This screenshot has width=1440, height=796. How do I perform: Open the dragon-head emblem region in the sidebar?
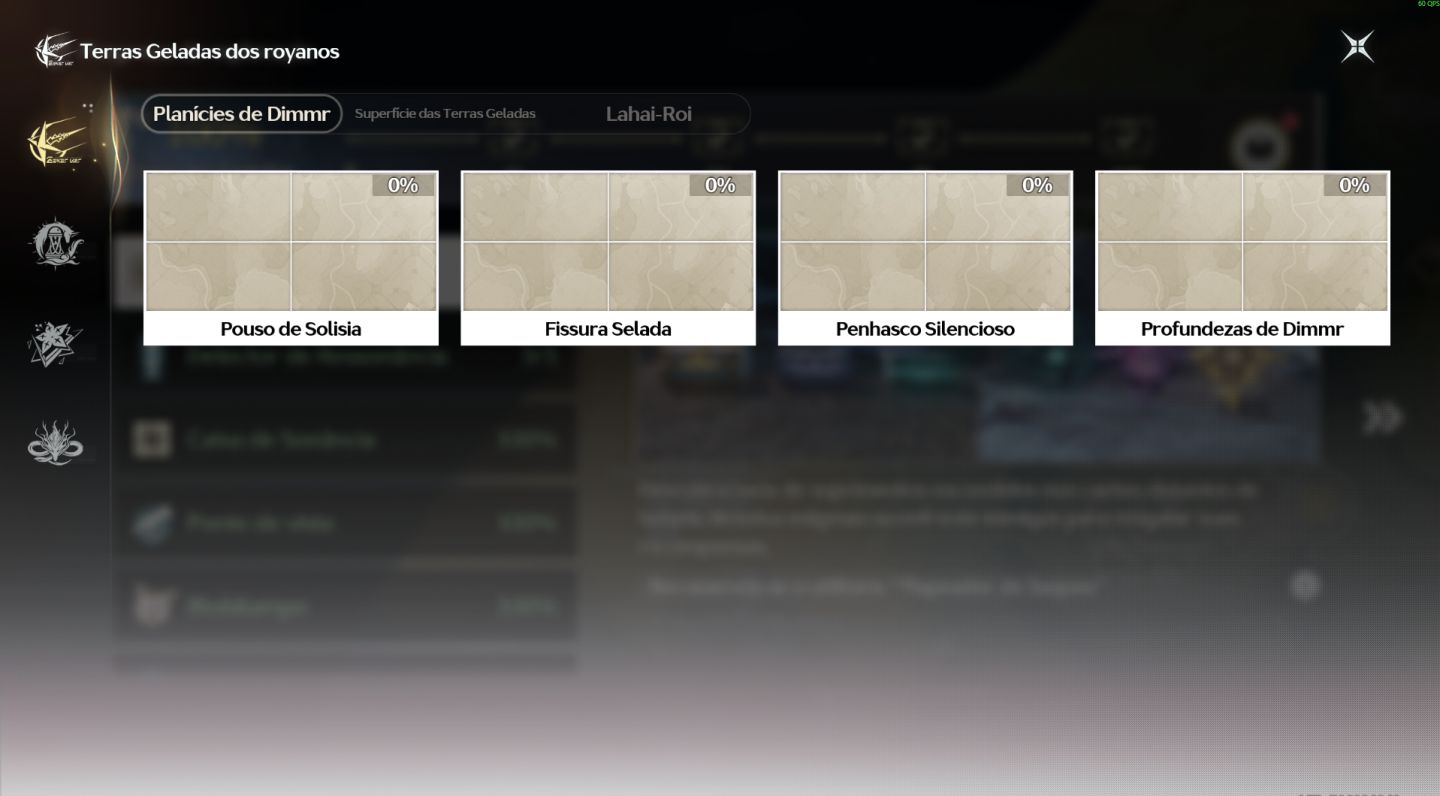tap(55, 442)
